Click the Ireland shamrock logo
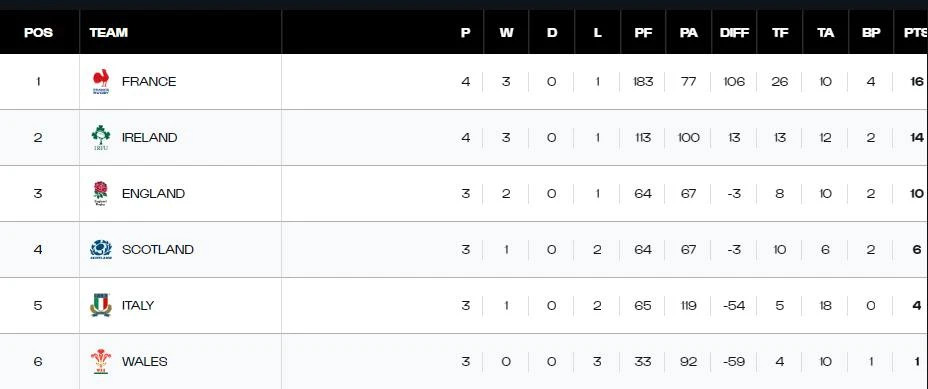This screenshot has width=928, height=389. pos(101,137)
